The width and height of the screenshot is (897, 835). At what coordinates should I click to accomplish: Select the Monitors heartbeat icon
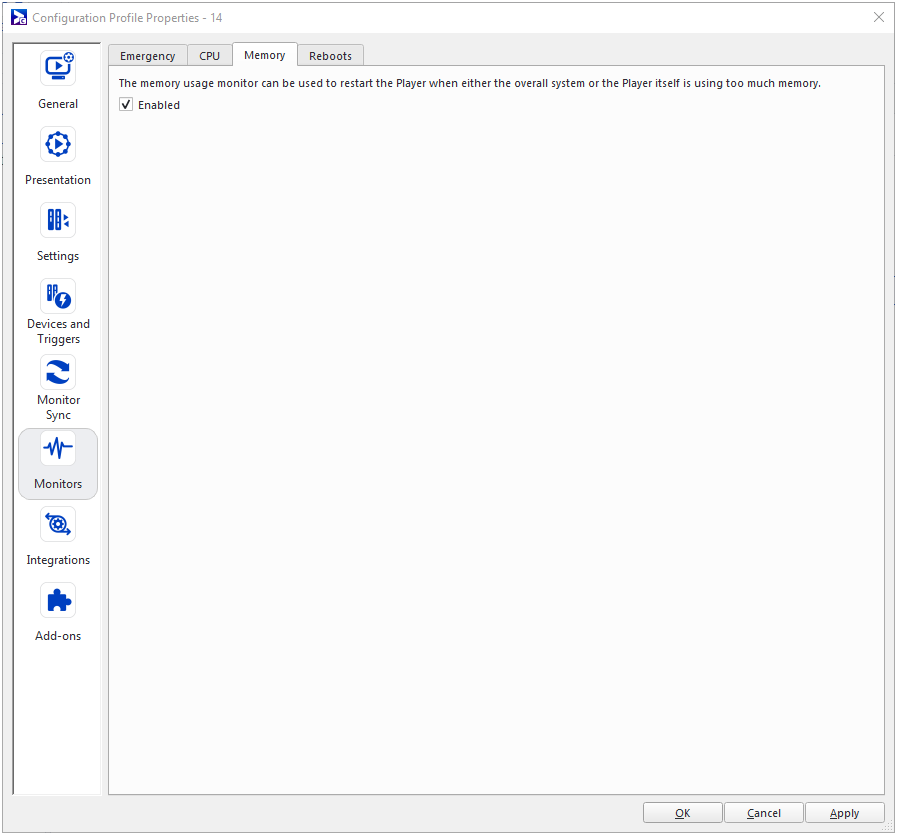coord(58,448)
